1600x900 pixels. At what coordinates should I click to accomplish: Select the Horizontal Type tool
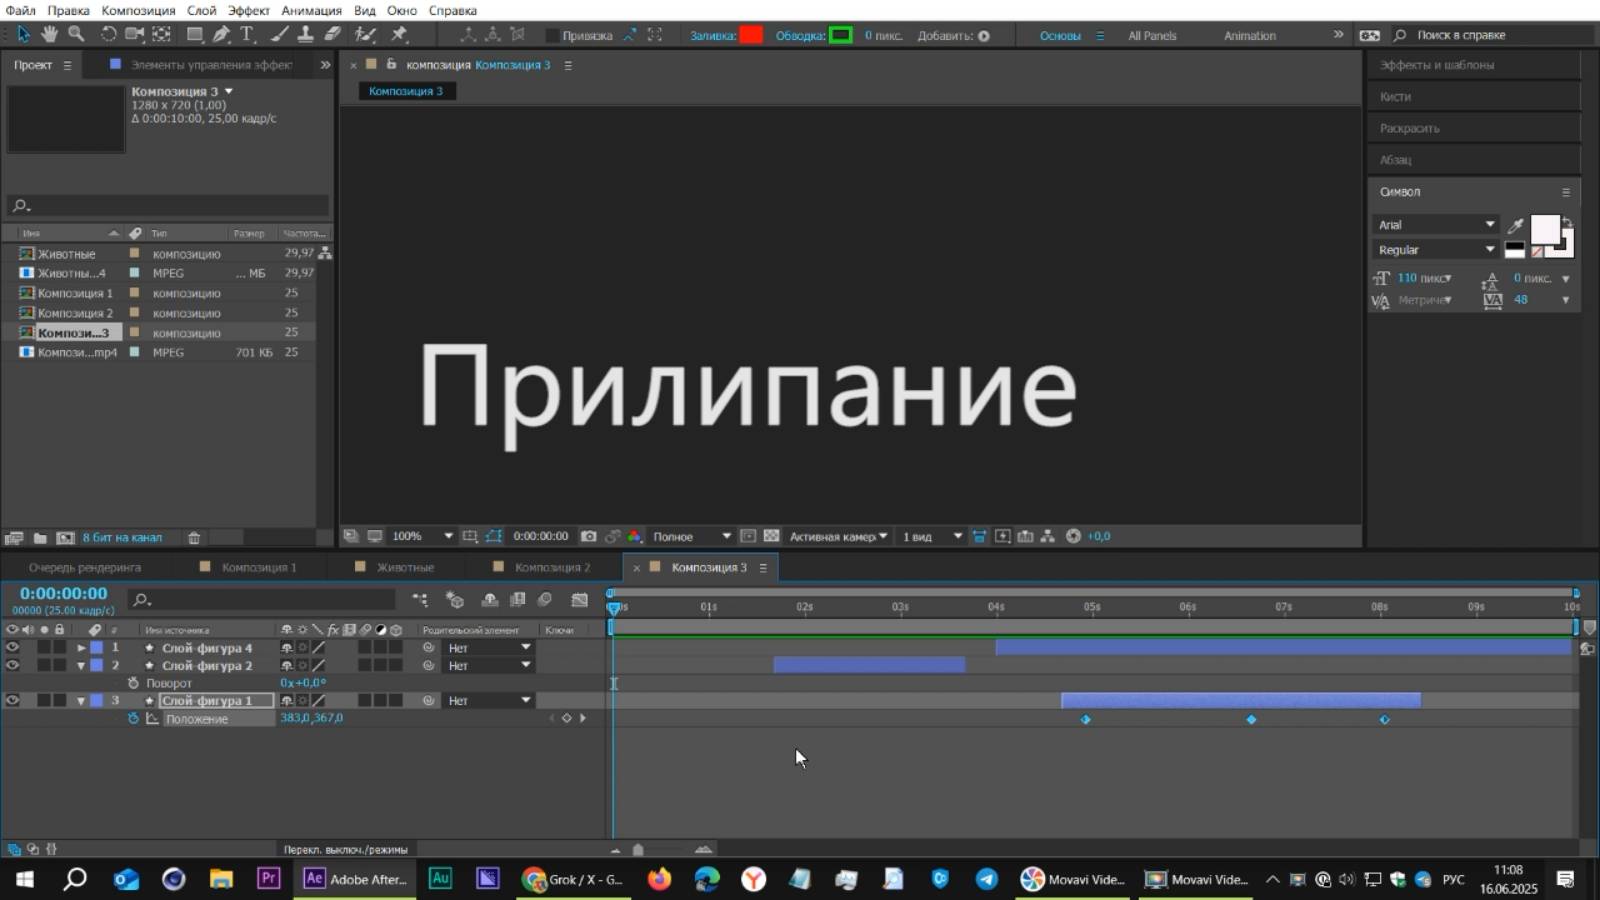pyautogui.click(x=246, y=34)
